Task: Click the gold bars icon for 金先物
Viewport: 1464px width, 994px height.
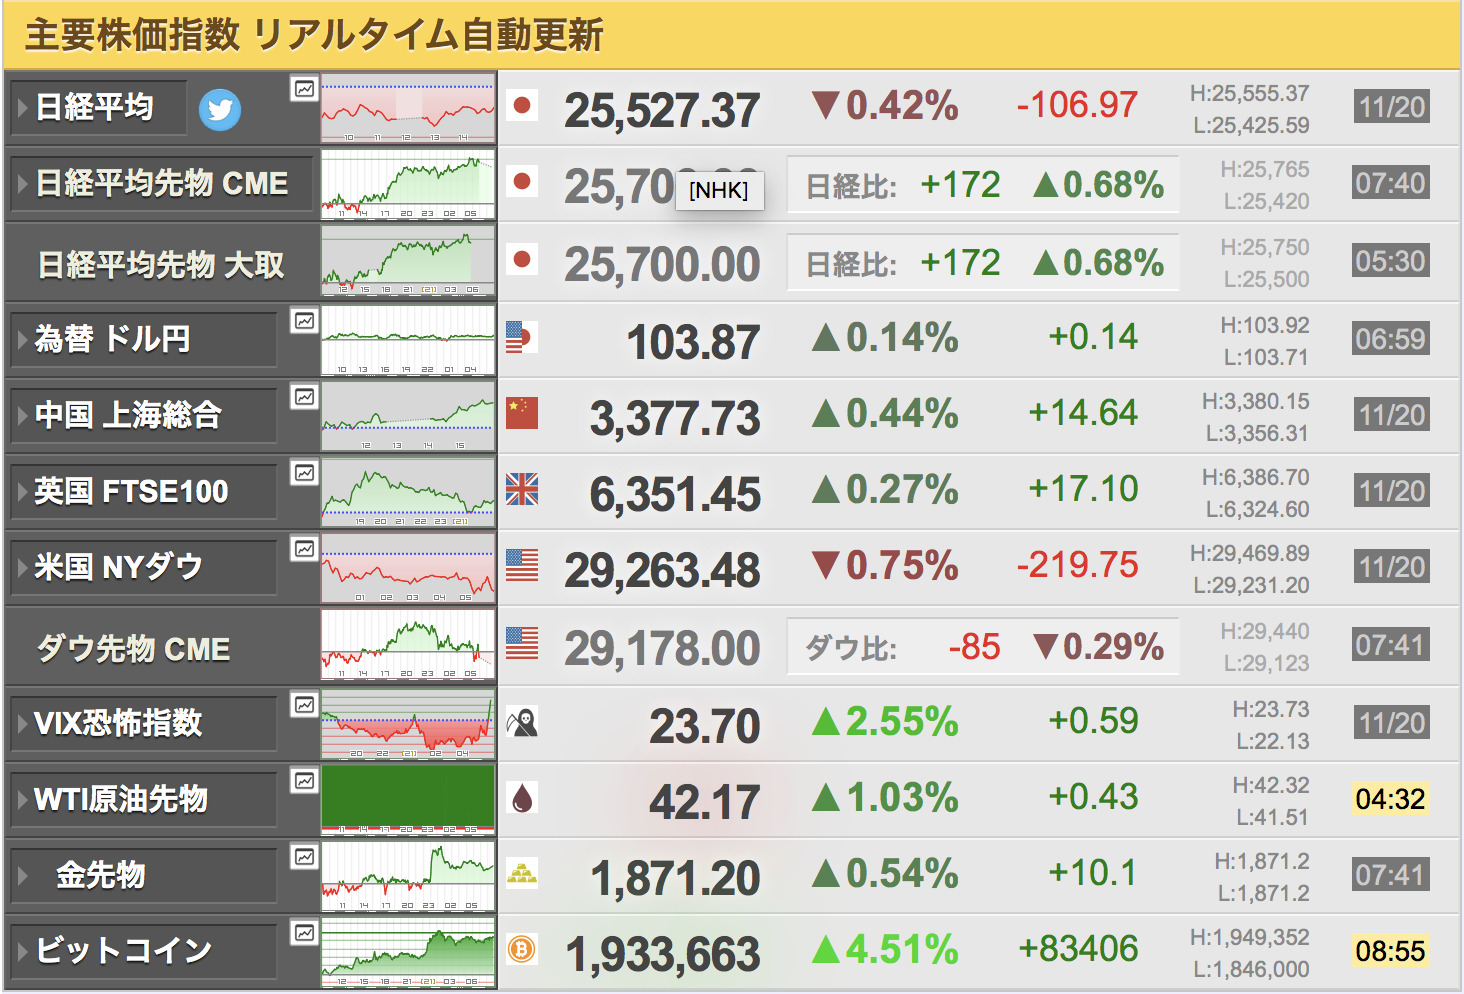Action: [x=521, y=873]
